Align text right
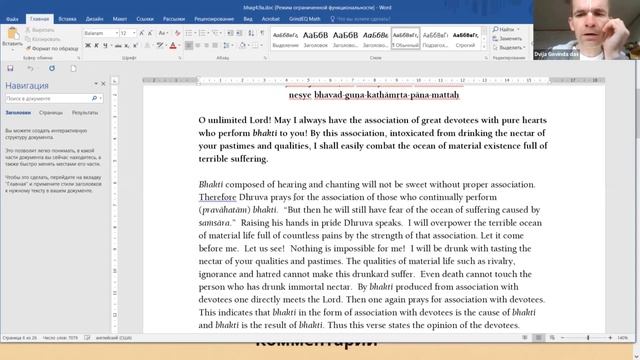 coord(207,45)
